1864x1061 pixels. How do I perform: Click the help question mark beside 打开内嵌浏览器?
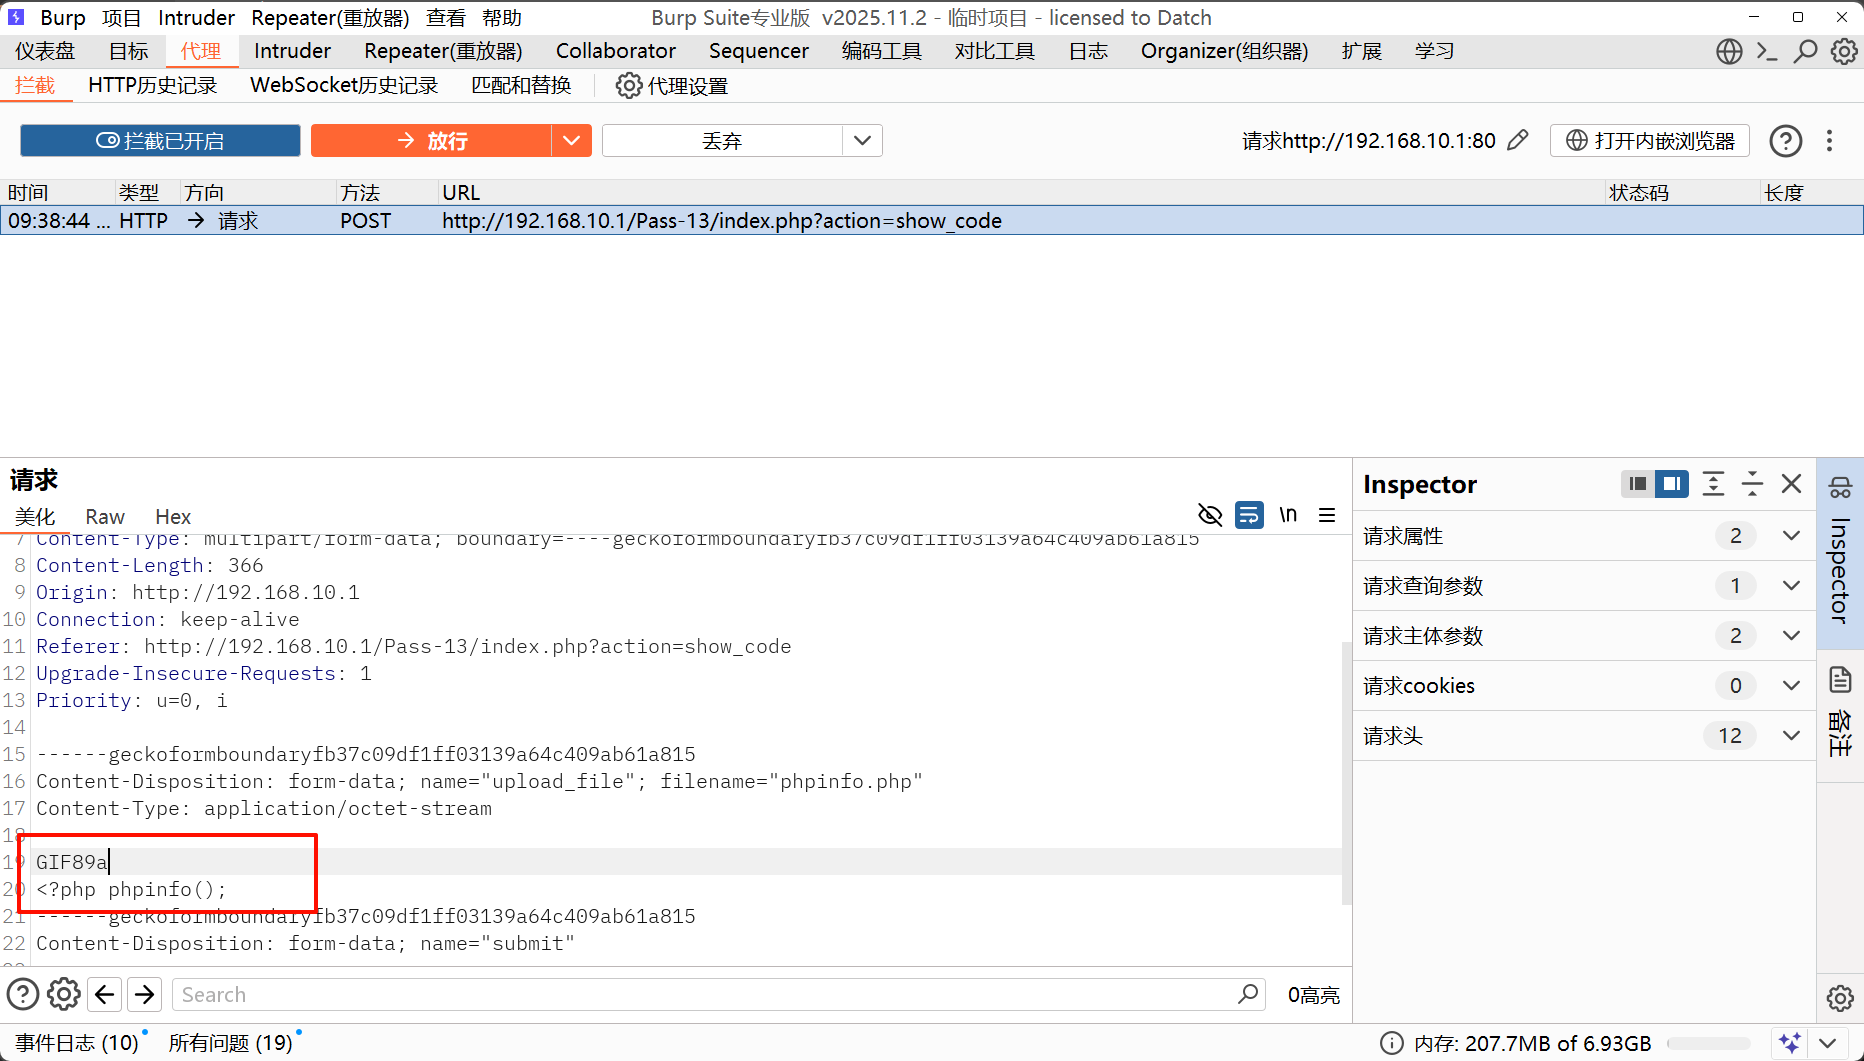[x=1786, y=141]
